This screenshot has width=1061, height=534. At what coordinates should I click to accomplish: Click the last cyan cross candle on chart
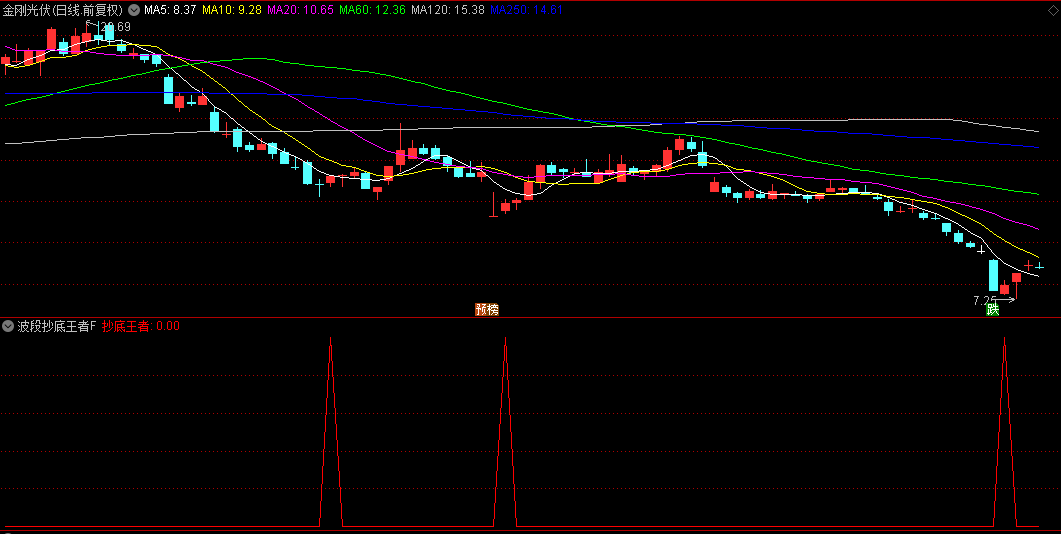1039,267
